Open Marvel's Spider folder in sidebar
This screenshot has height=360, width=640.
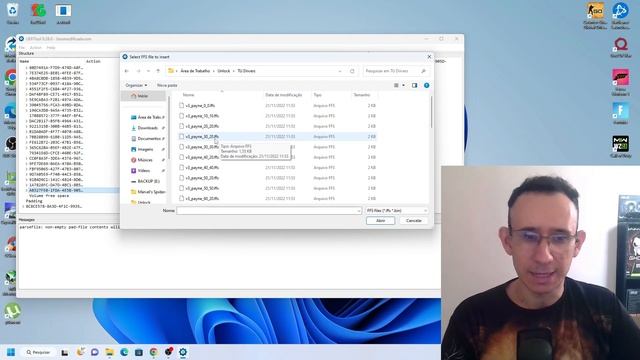pyautogui.click(x=147, y=192)
